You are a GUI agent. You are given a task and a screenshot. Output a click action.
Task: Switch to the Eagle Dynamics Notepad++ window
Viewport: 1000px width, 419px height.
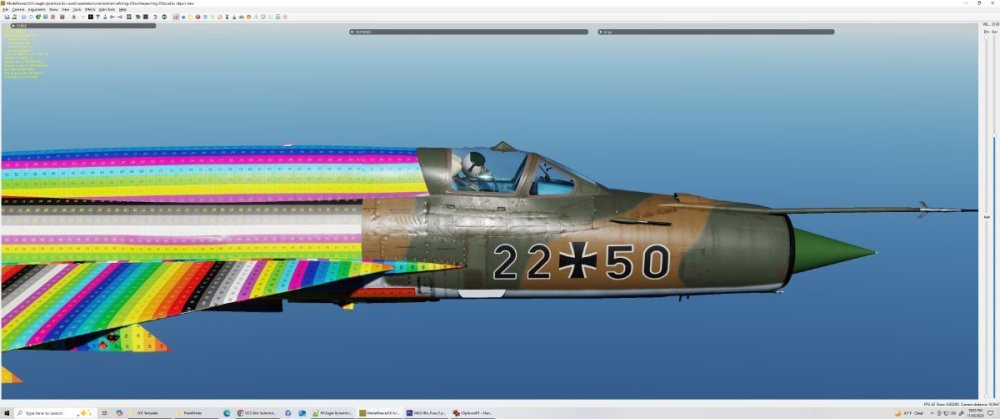[334, 413]
